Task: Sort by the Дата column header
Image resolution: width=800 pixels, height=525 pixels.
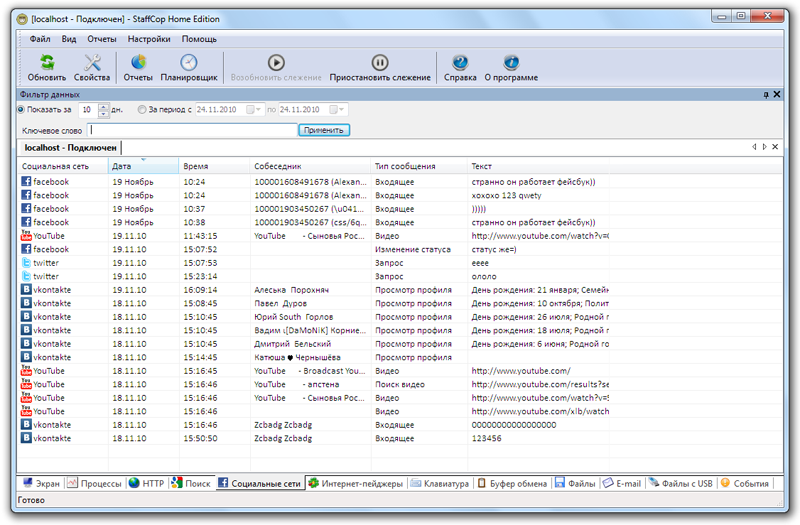Action: pos(143,166)
